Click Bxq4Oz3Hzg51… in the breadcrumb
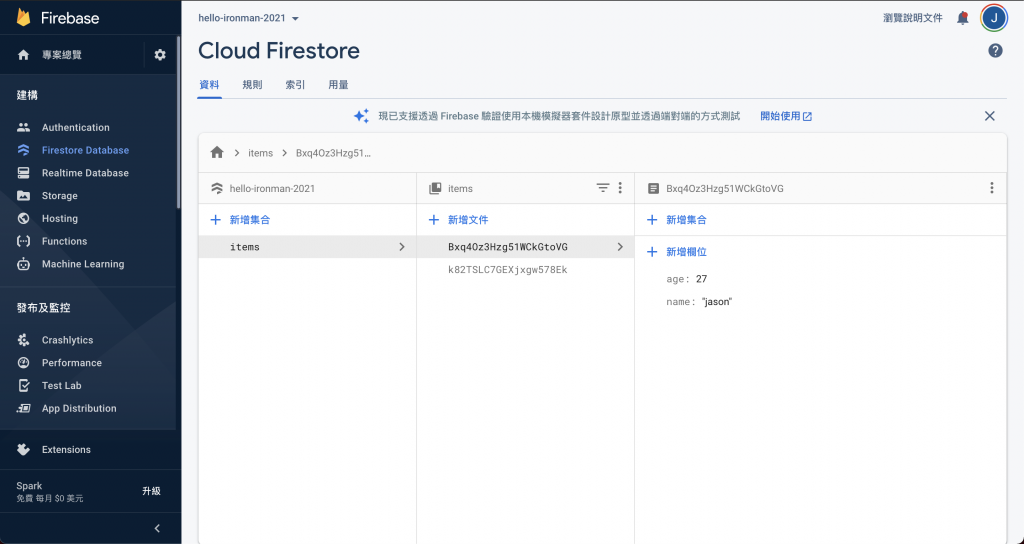 click(333, 153)
